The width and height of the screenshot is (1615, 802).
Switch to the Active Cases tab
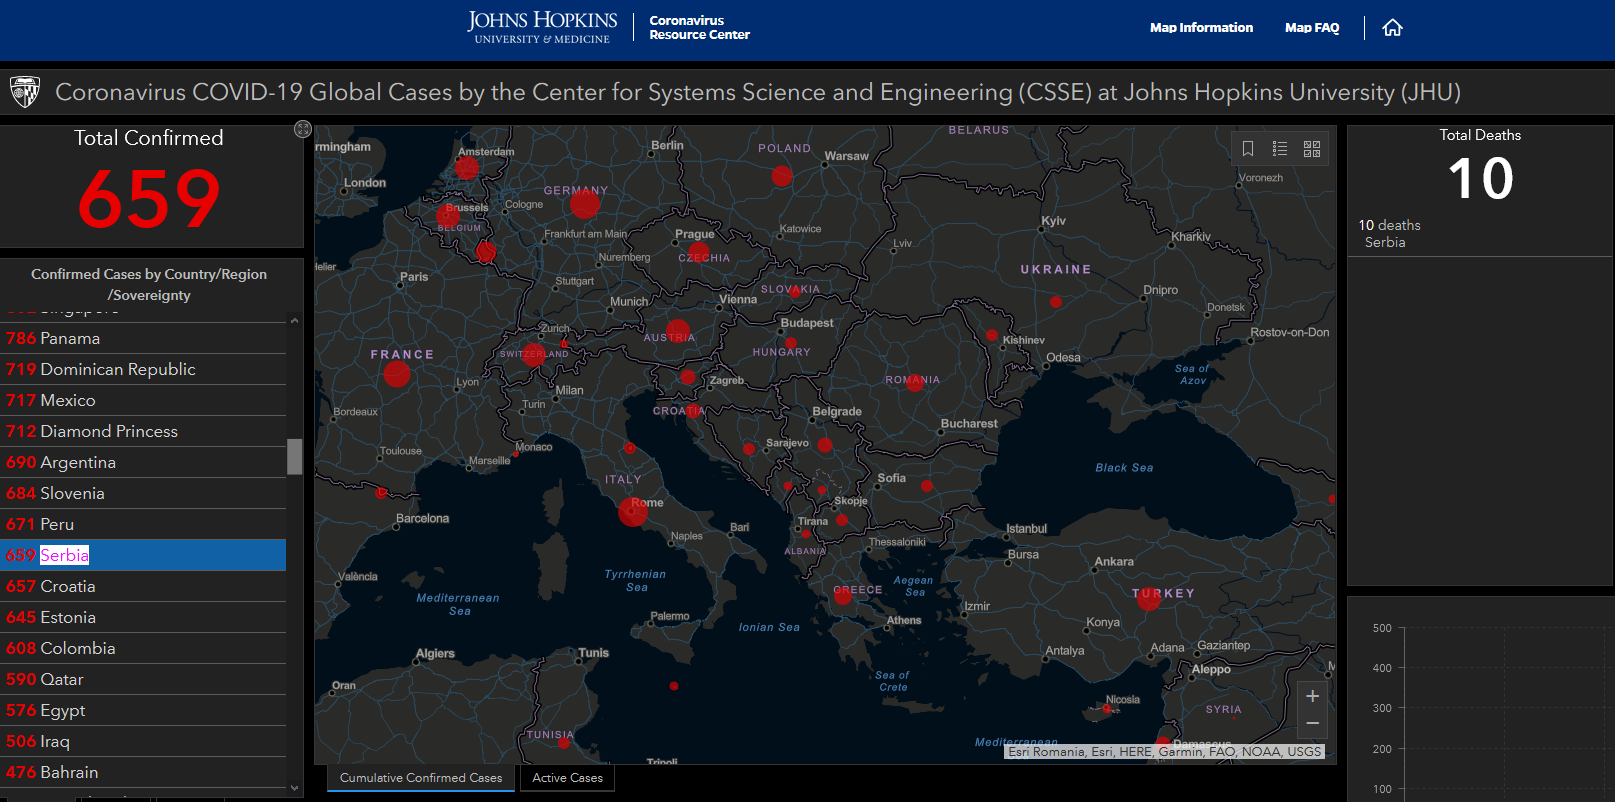567,778
